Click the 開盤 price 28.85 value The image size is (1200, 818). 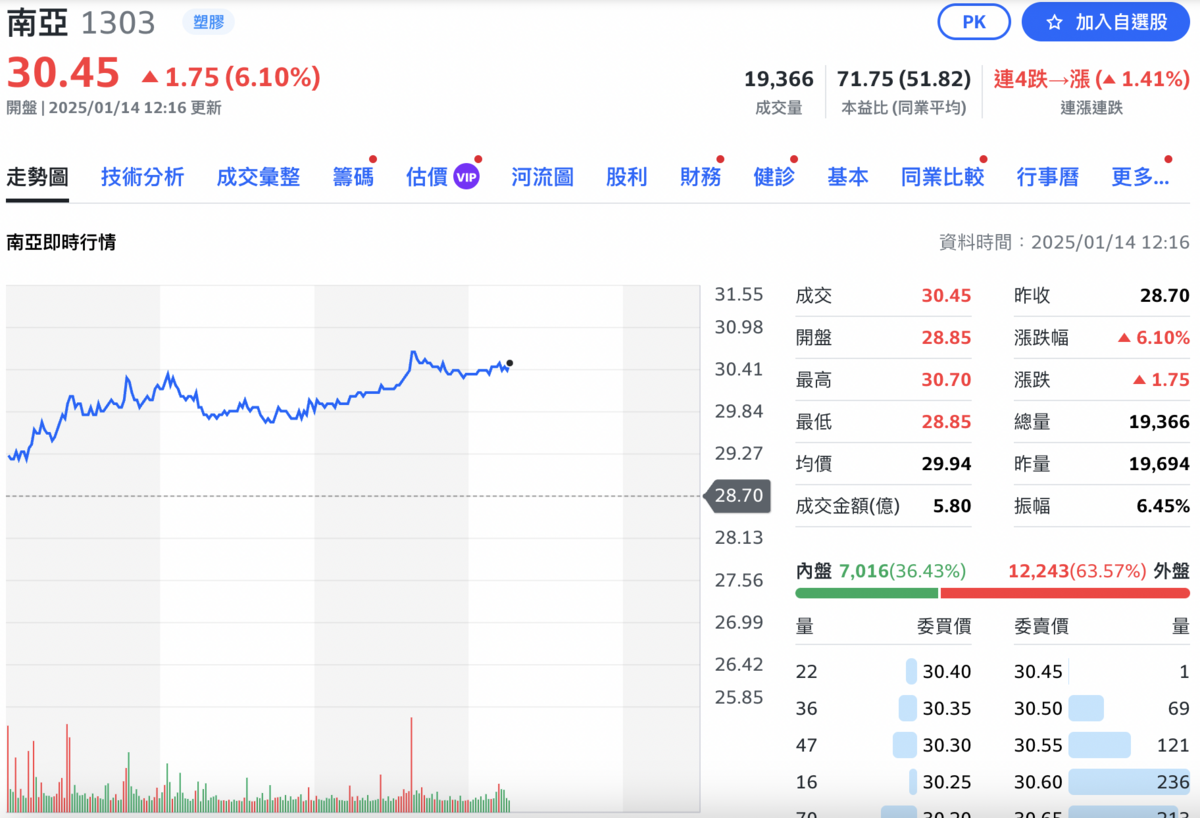(x=946, y=338)
